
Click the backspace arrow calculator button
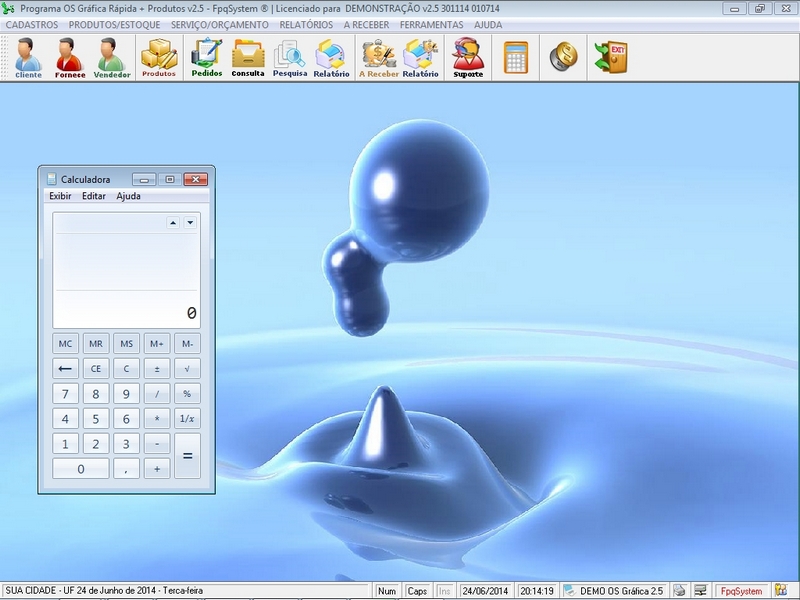[65, 368]
